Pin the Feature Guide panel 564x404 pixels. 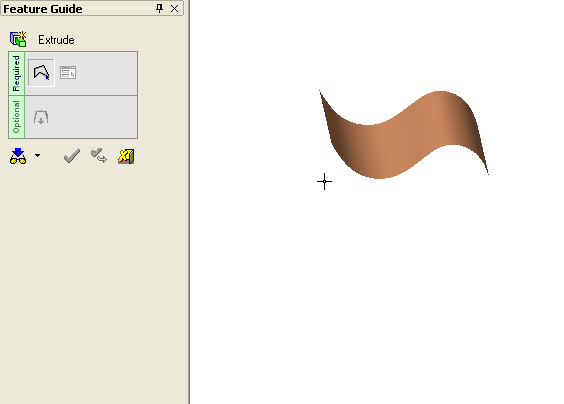coord(159,8)
